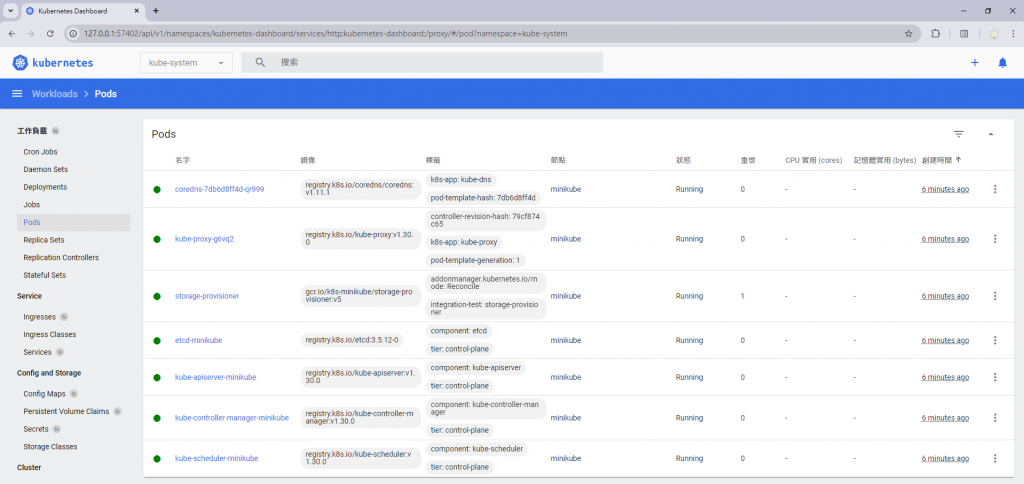Open Stateful Sets in sidebar

click(45, 275)
